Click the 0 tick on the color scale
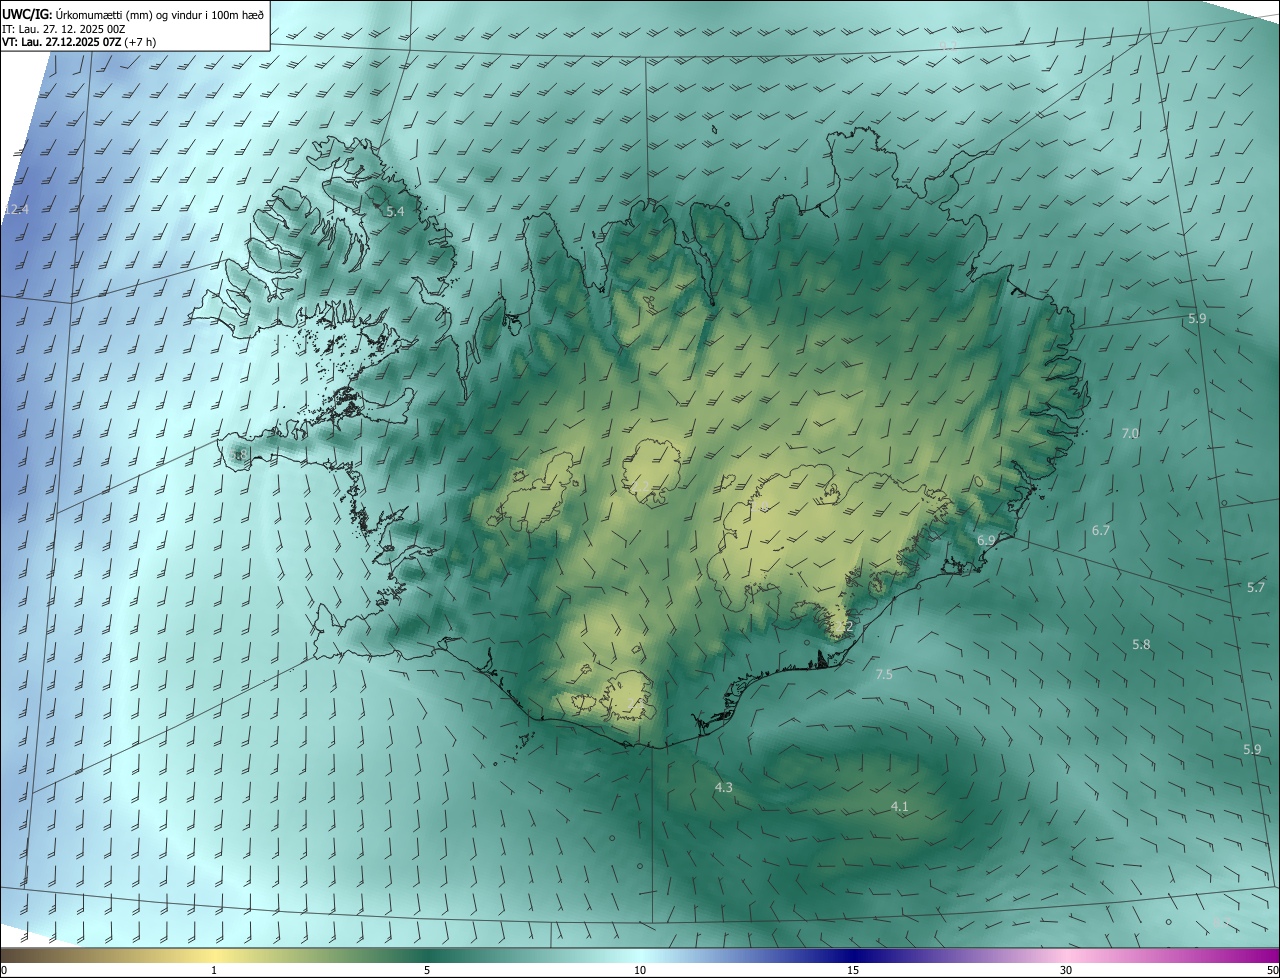 pos(4,970)
